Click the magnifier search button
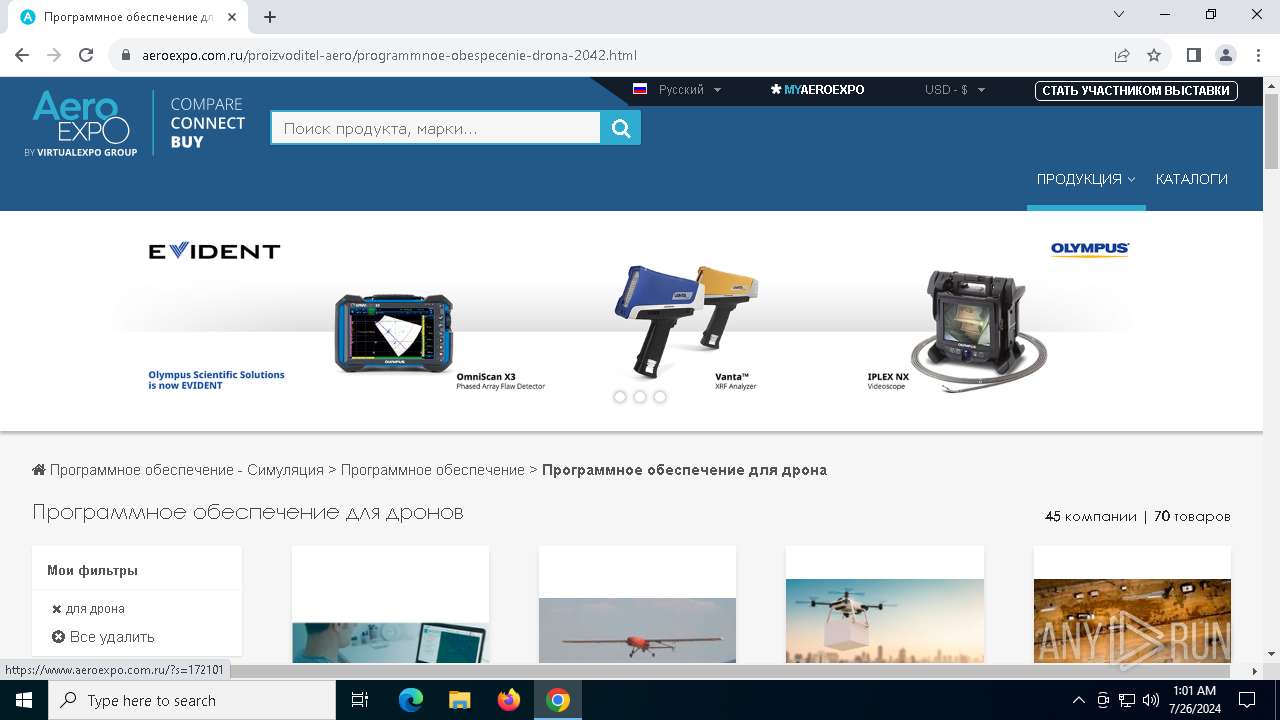 (x=620, y=128)
